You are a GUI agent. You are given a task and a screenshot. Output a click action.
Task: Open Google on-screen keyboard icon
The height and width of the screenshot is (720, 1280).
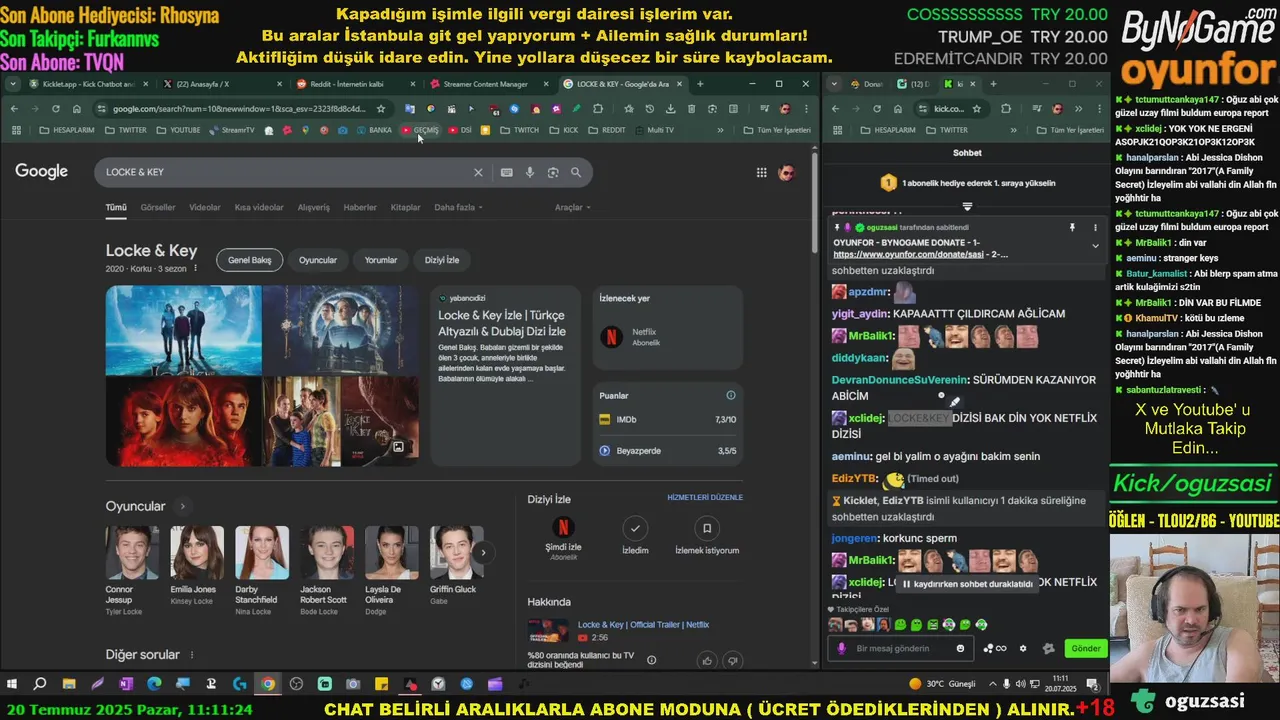pyautogui.click(x=507, y=172)
